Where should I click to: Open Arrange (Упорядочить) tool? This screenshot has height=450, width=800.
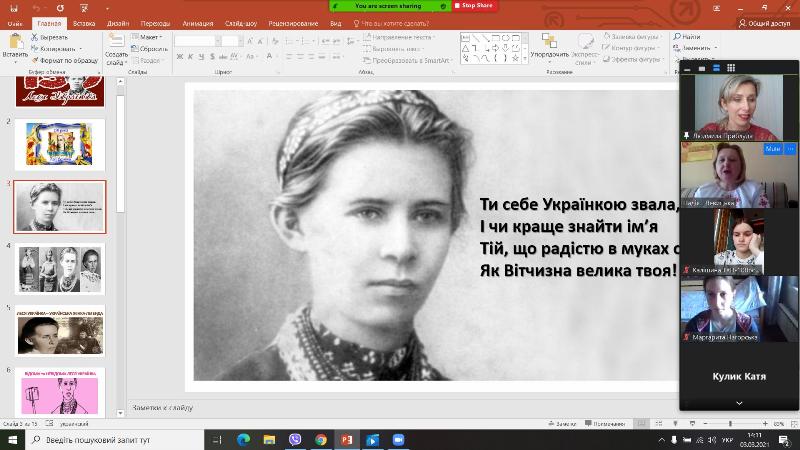click(x=549, y=44)
